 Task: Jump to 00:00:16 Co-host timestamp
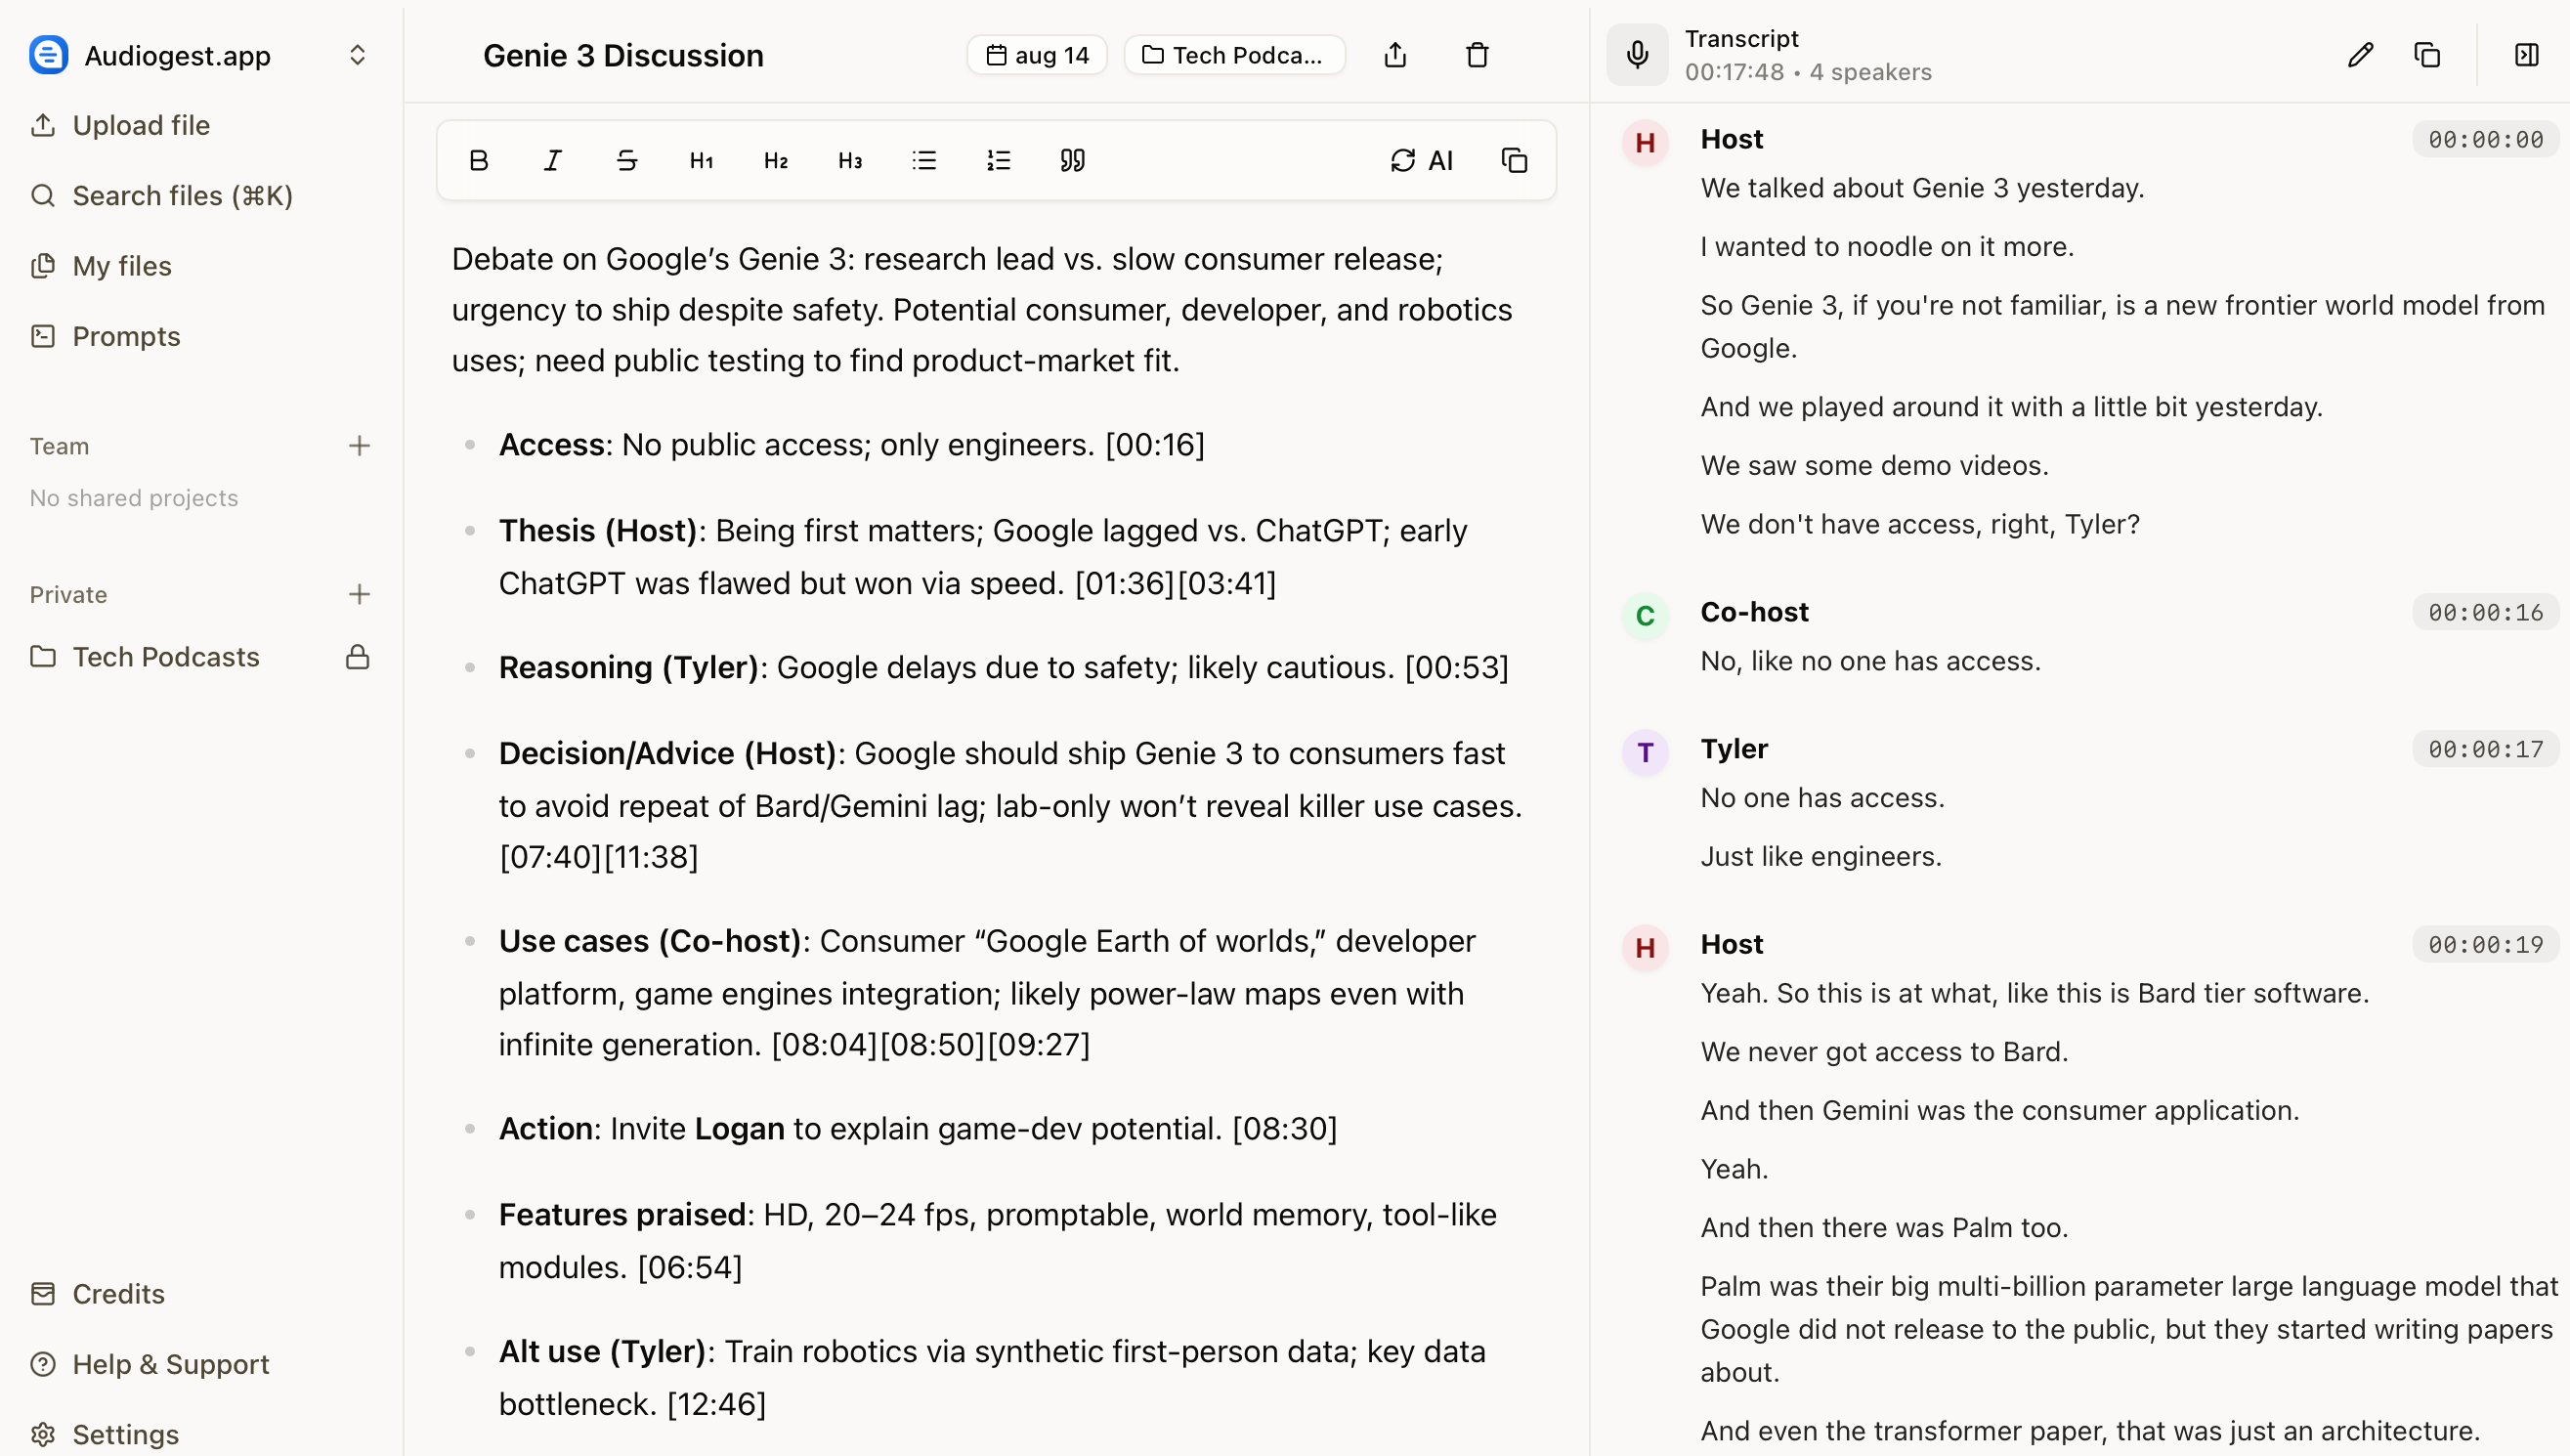(x=2485, y=612)
